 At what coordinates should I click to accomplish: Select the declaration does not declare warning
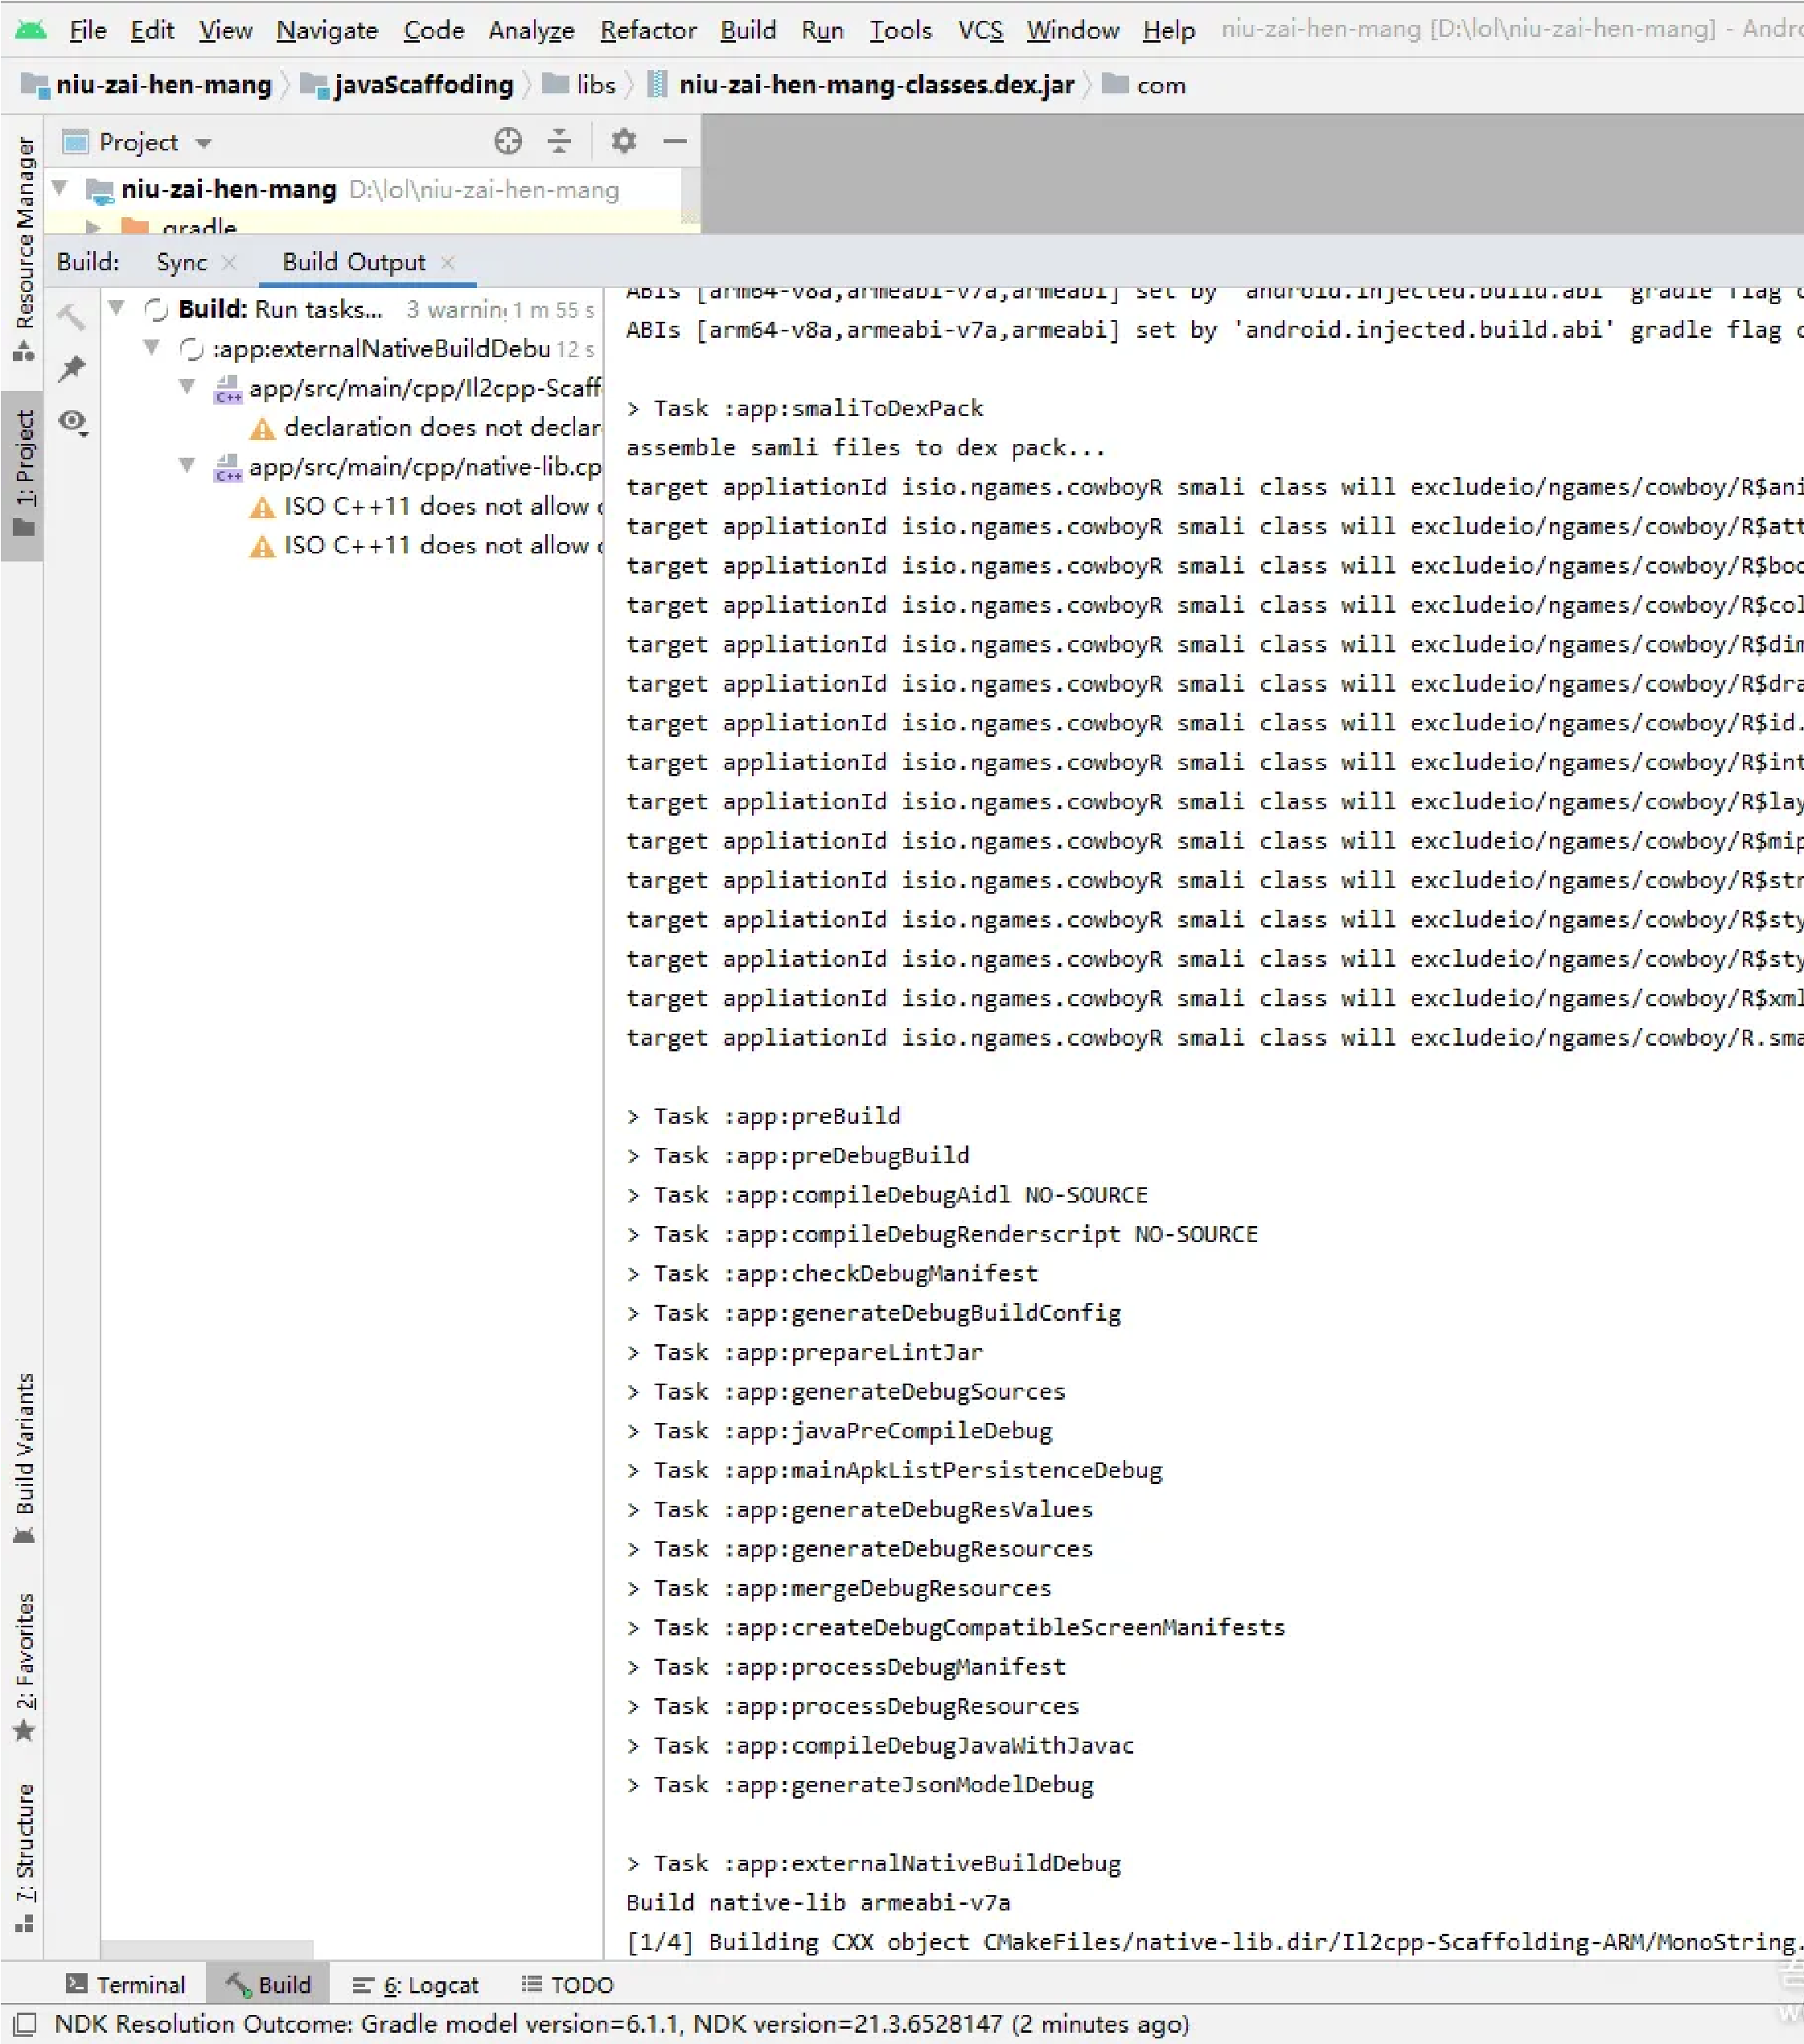(x=440, y=428)
